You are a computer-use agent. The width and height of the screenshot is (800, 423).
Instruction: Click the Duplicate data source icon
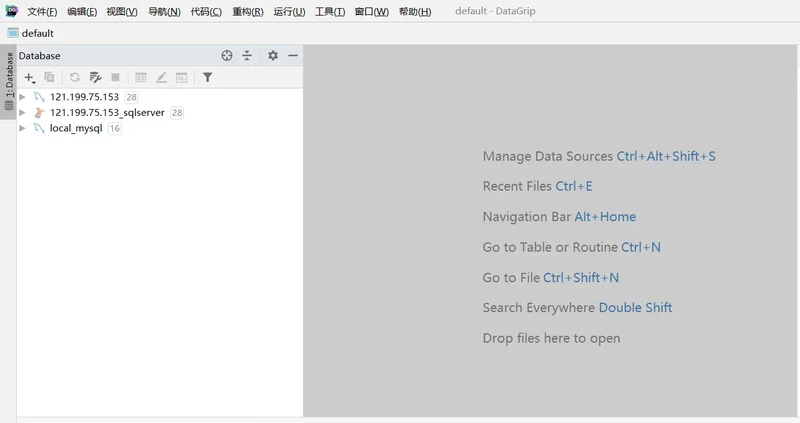[x=50, y=77]
